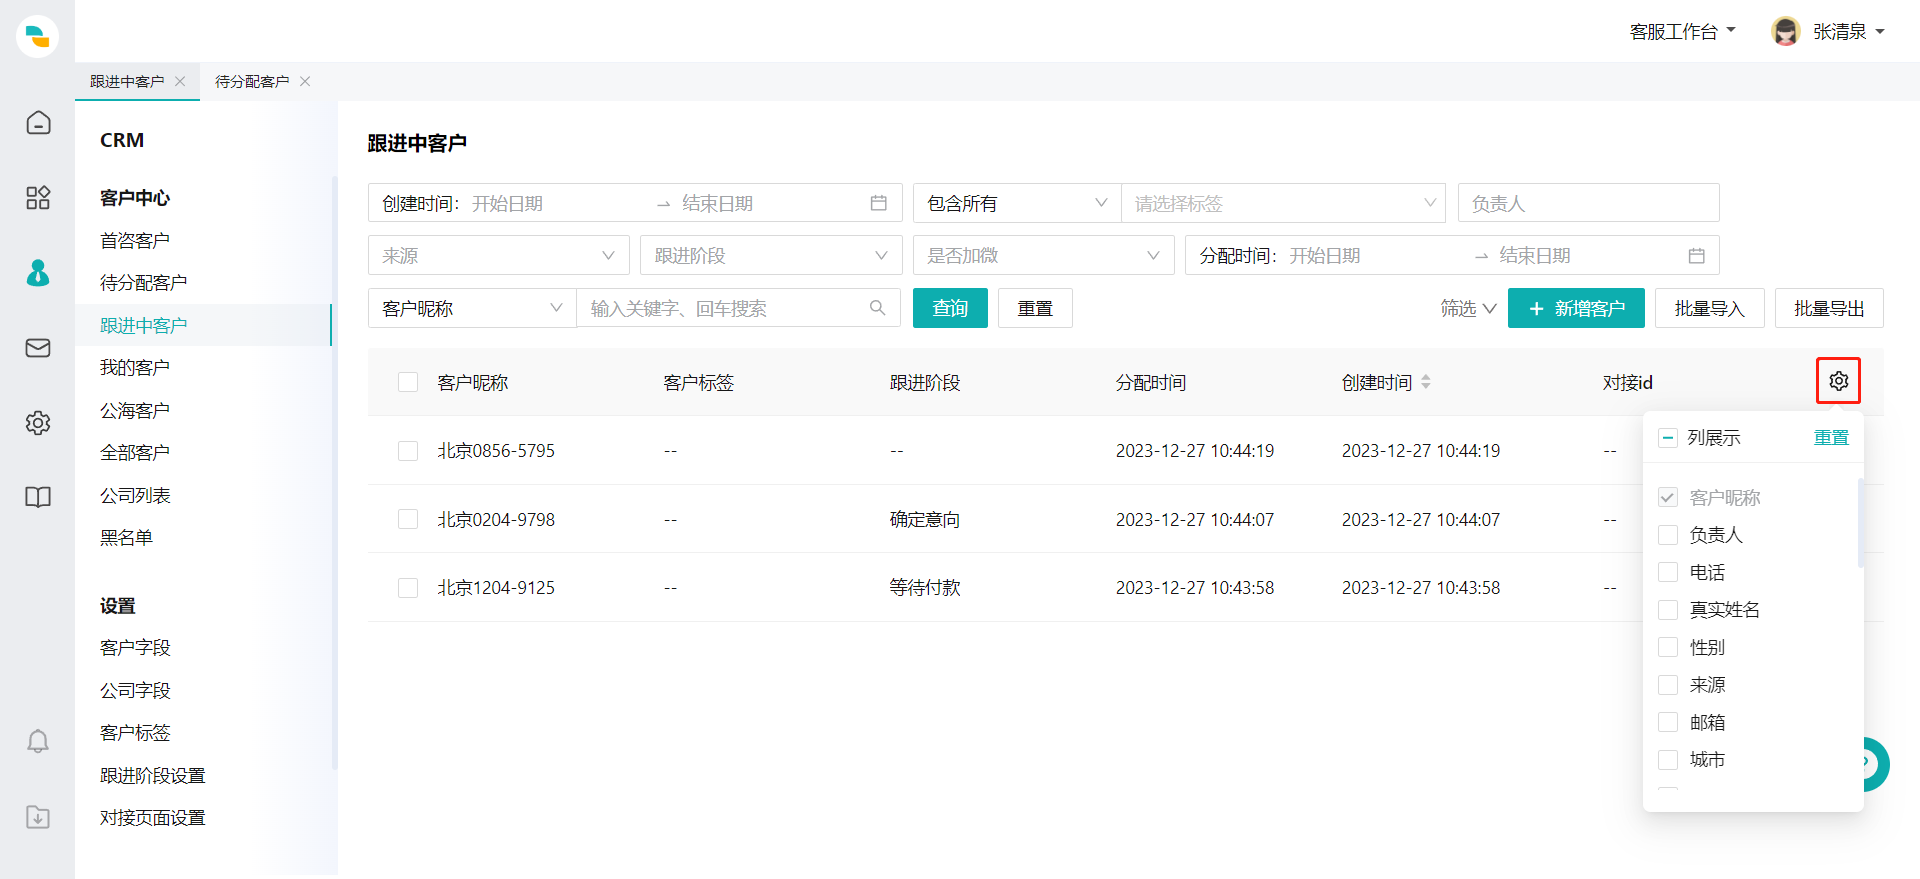Toggle the 列展示 select-all checkbox
The height and width of the screenshot is (879, 1920).
pyautogui.click(x=1668, y=438)
